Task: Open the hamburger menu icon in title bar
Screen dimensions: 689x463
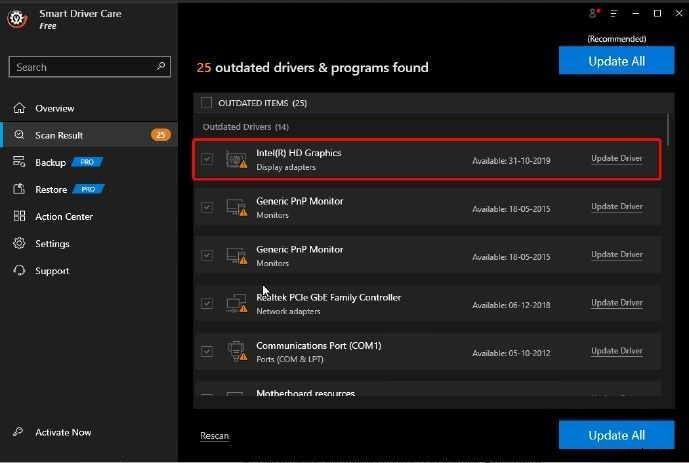Action: pos(614,14)
